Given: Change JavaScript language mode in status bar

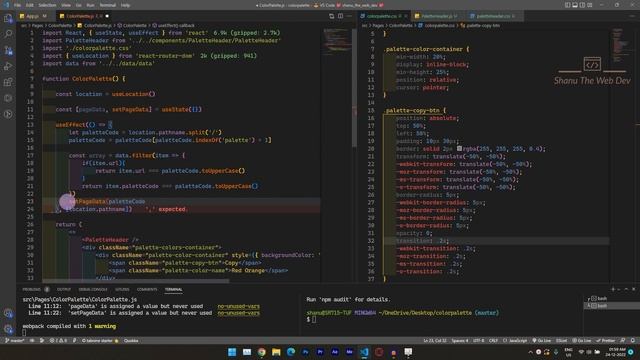Looking at the screenshot, I should coord(515,340).
